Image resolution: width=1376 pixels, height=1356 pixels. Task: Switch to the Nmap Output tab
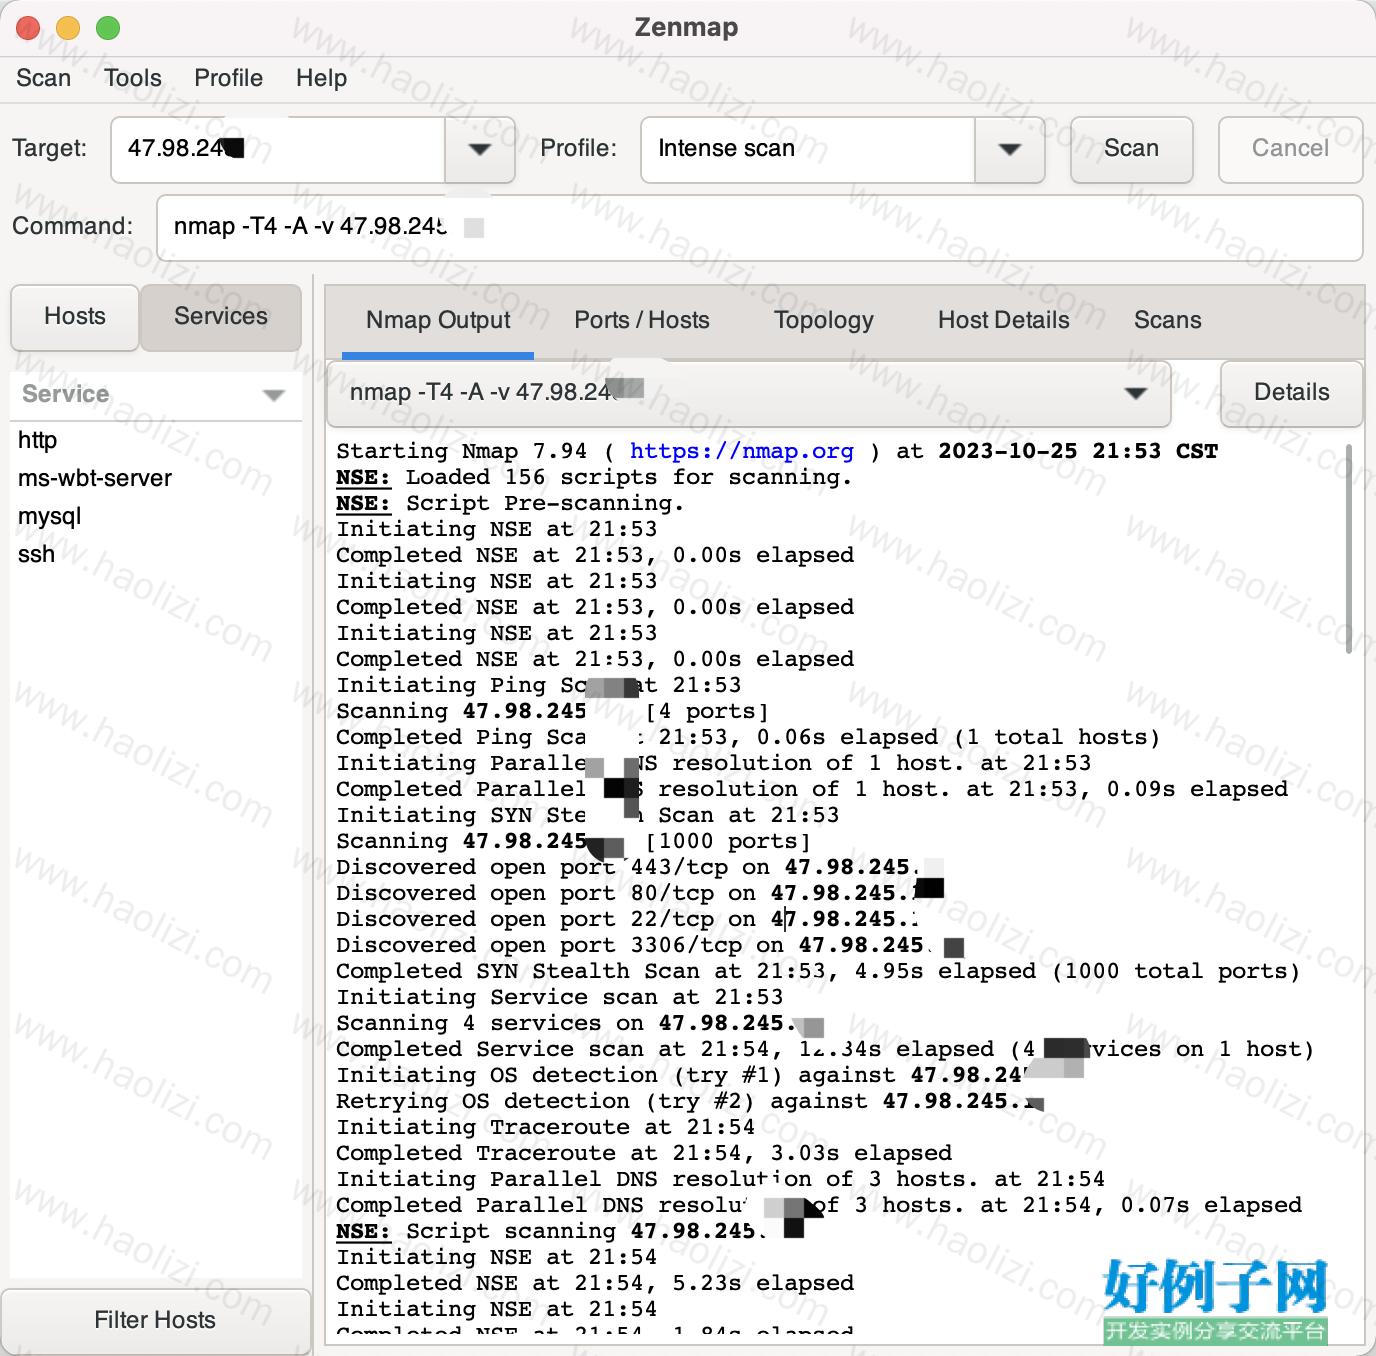click(x=438, y=320)
